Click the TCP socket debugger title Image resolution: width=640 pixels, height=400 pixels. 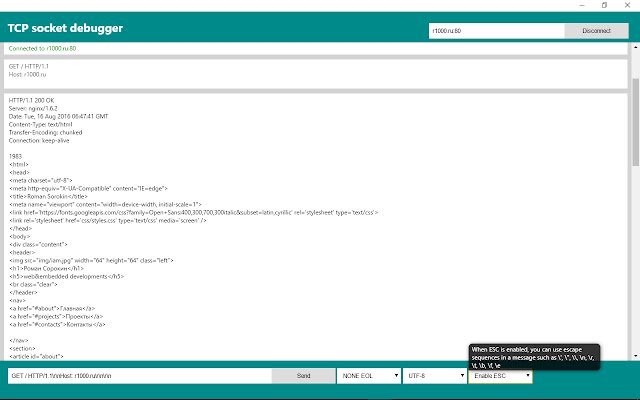pyautogui.click(x=65, y=28)
